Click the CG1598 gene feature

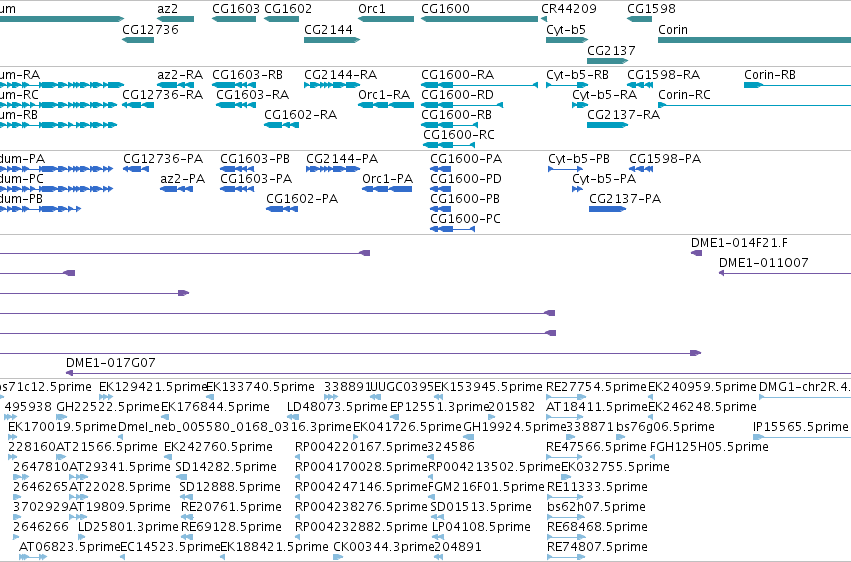click(x=639, y=19)
